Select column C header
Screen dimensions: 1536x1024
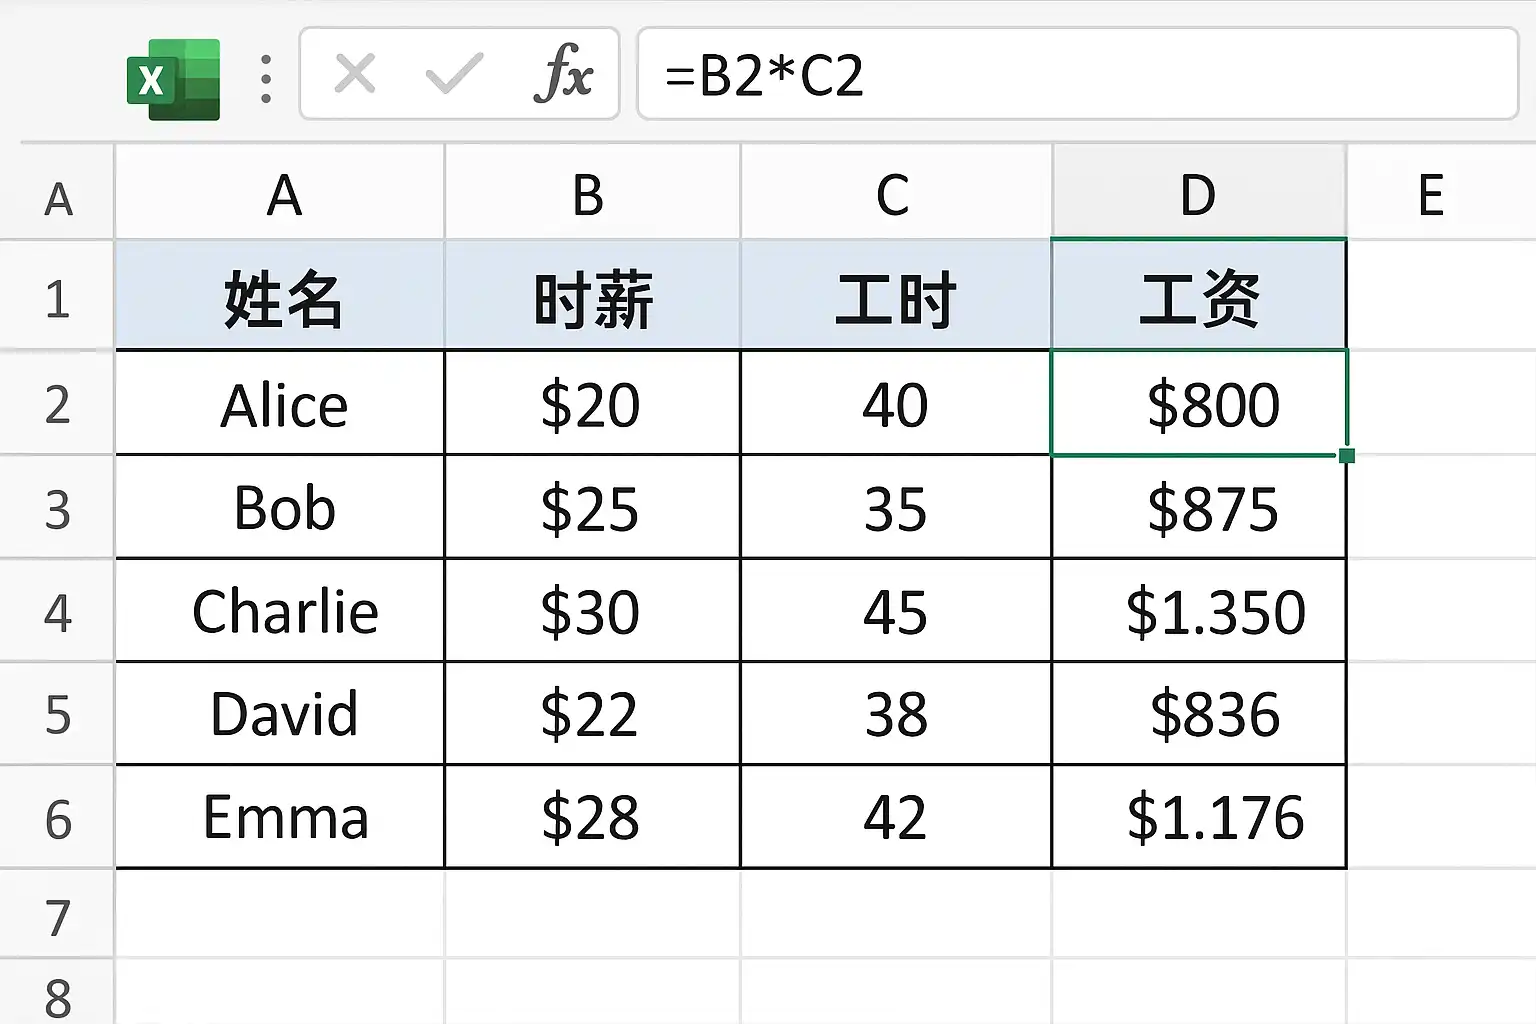pos(894,194)
